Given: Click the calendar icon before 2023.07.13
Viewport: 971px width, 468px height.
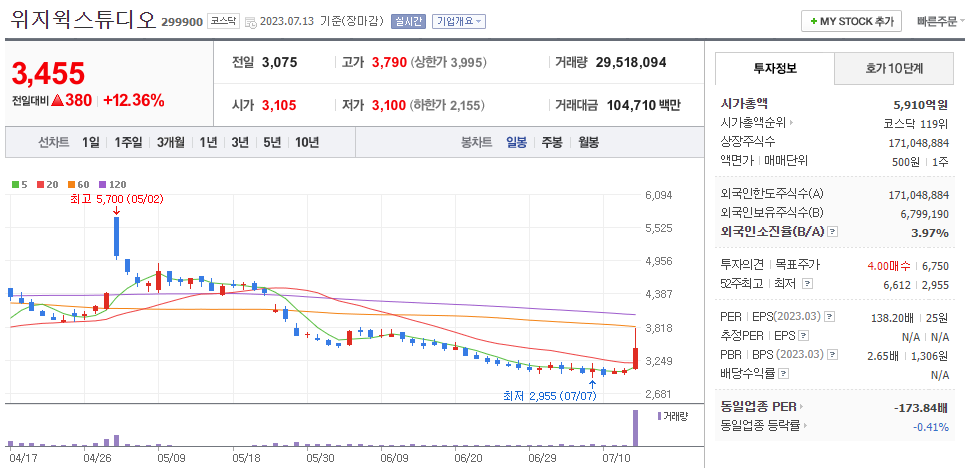Looking at the screenshot, I should 251,22.
